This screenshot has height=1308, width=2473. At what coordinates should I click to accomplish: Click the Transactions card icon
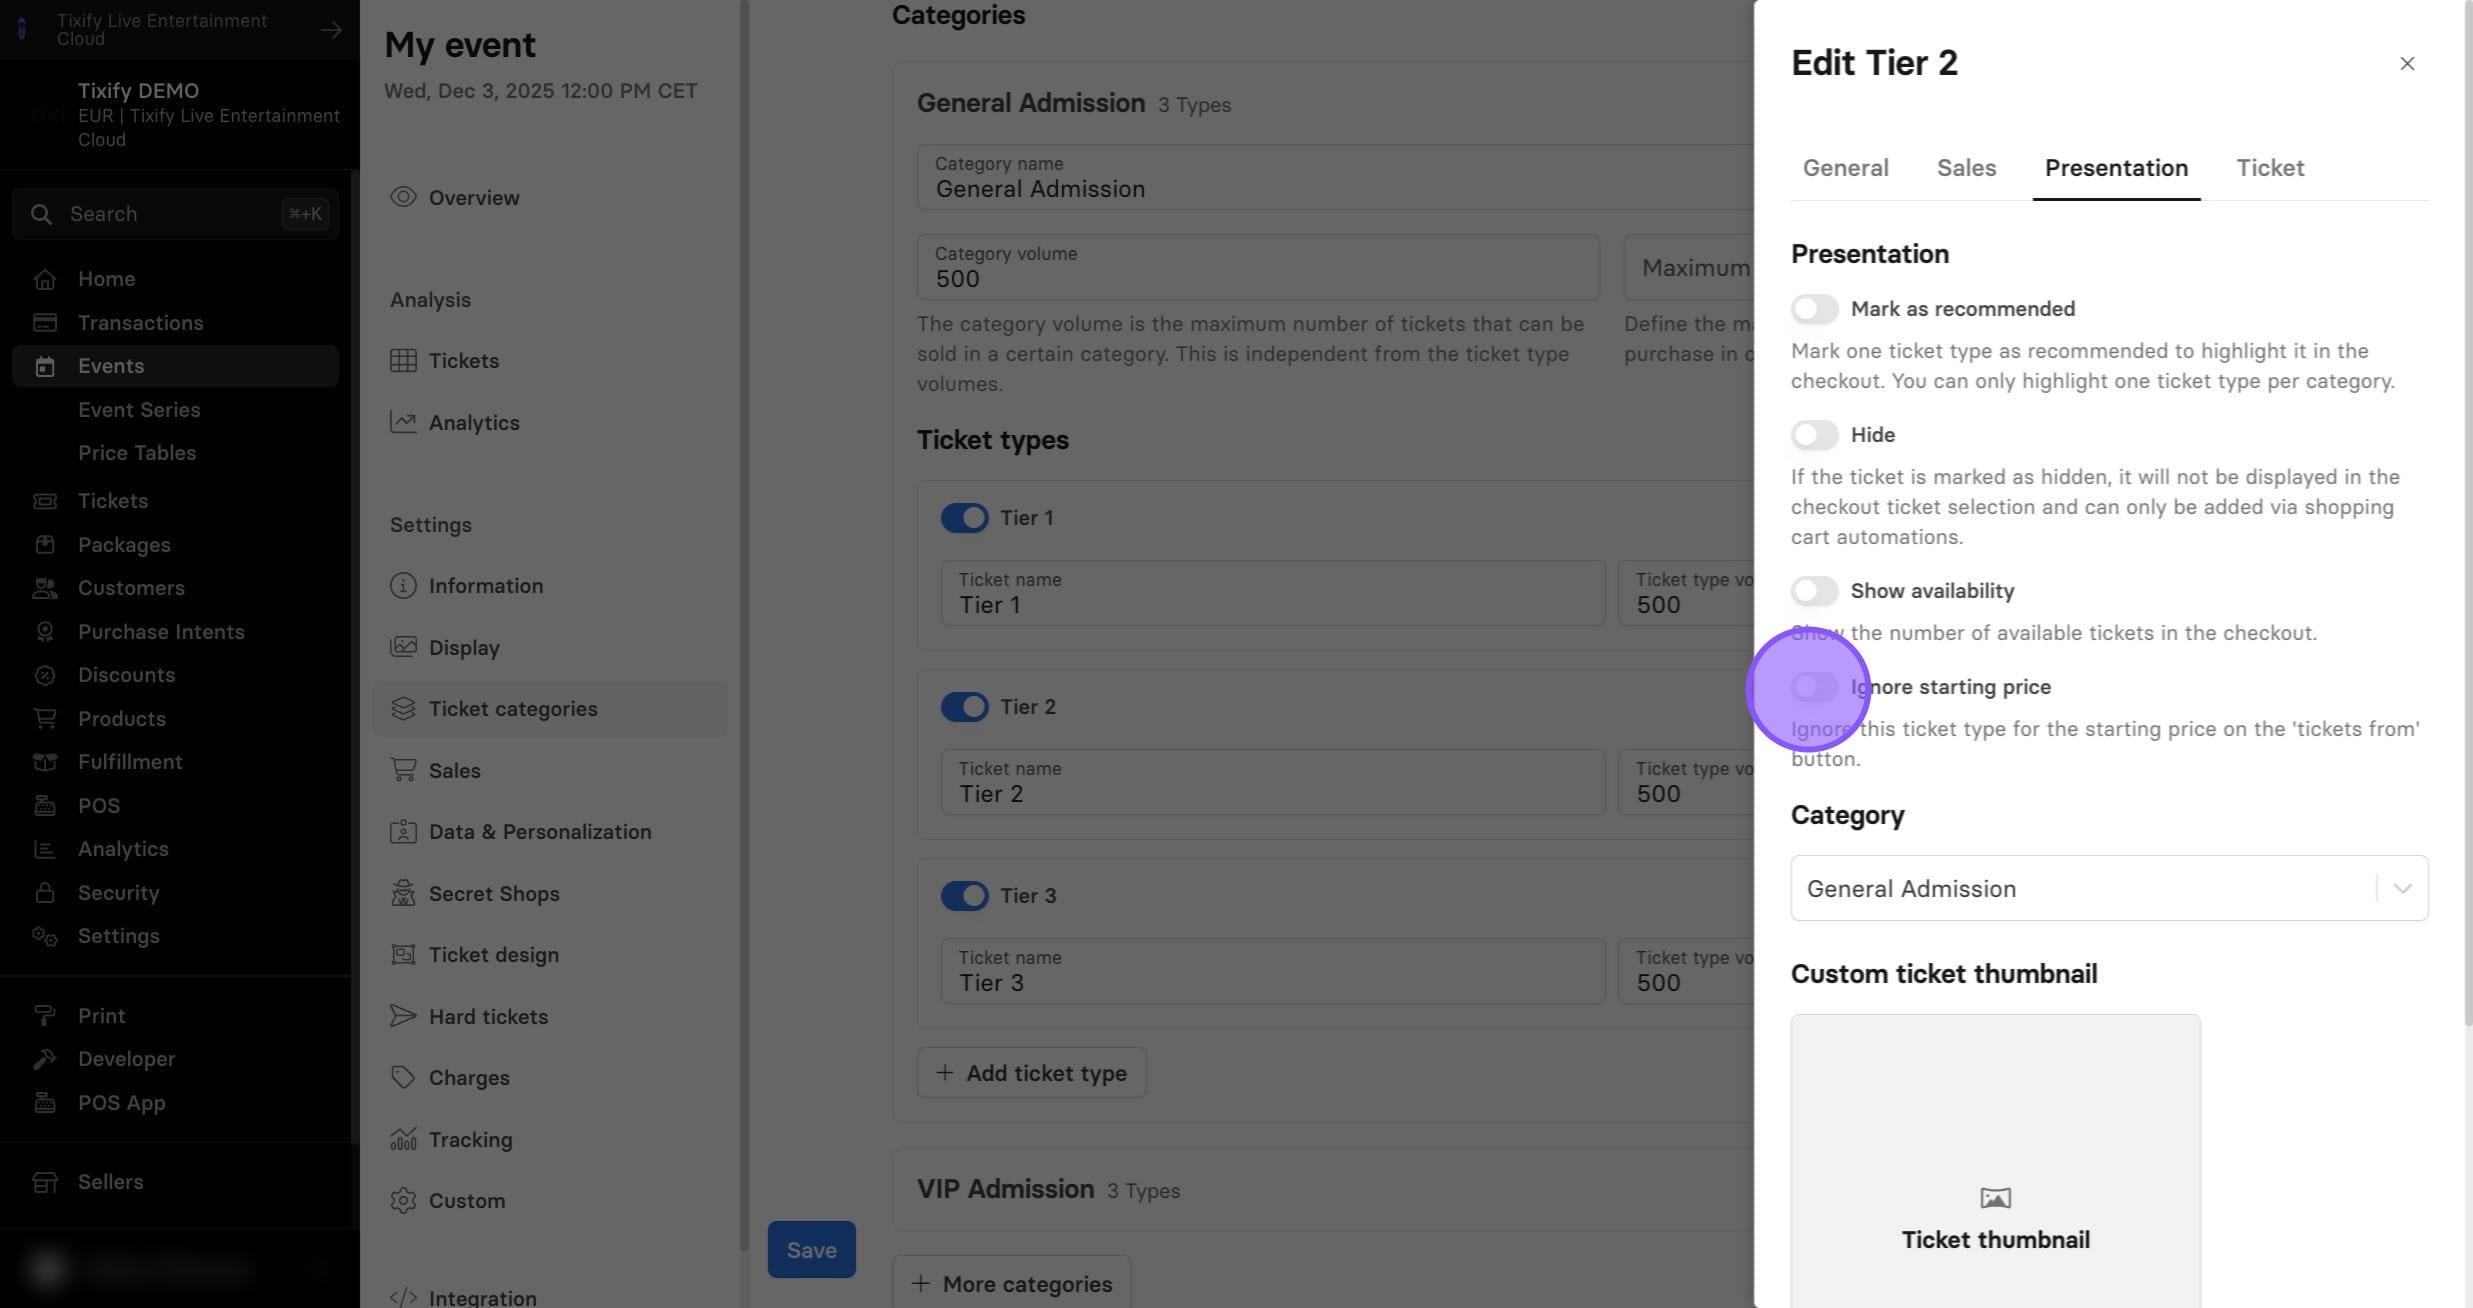tap(44, 323)
